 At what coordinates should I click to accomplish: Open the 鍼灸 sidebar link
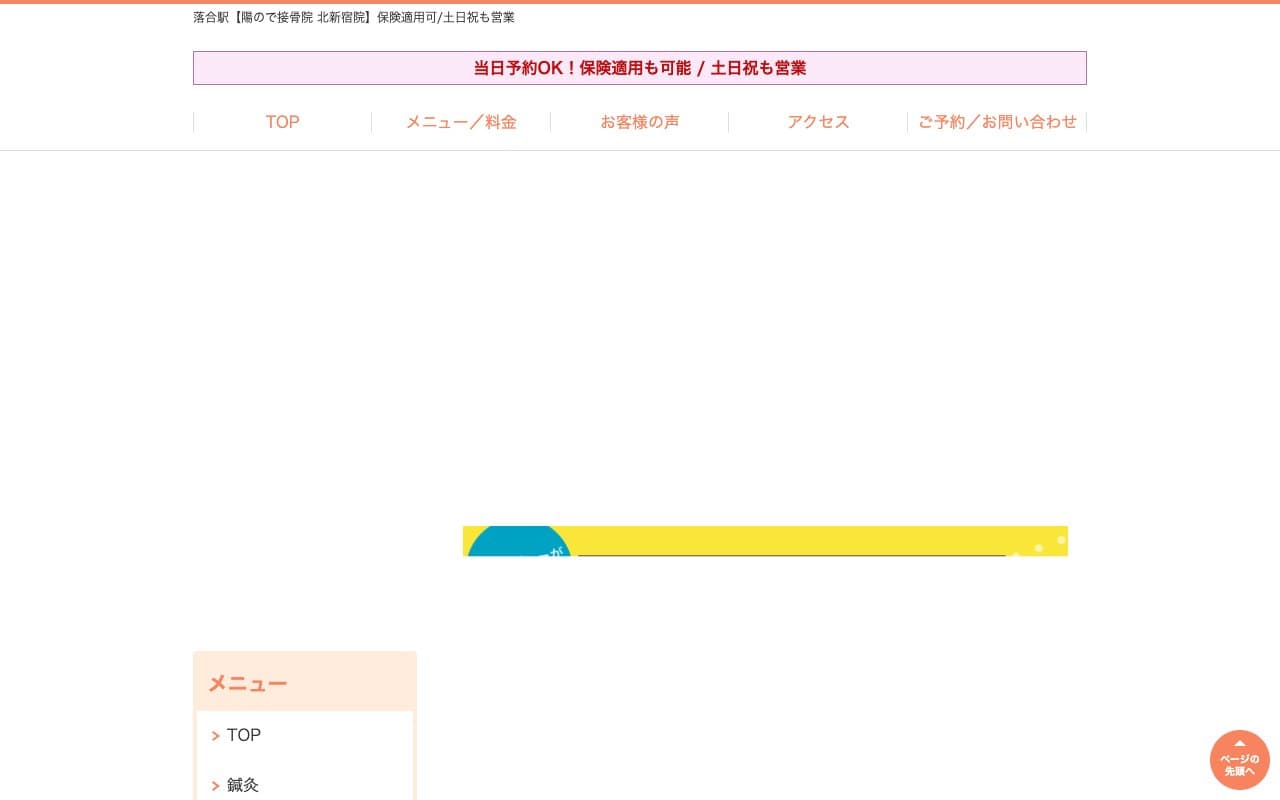coord(243,785)
